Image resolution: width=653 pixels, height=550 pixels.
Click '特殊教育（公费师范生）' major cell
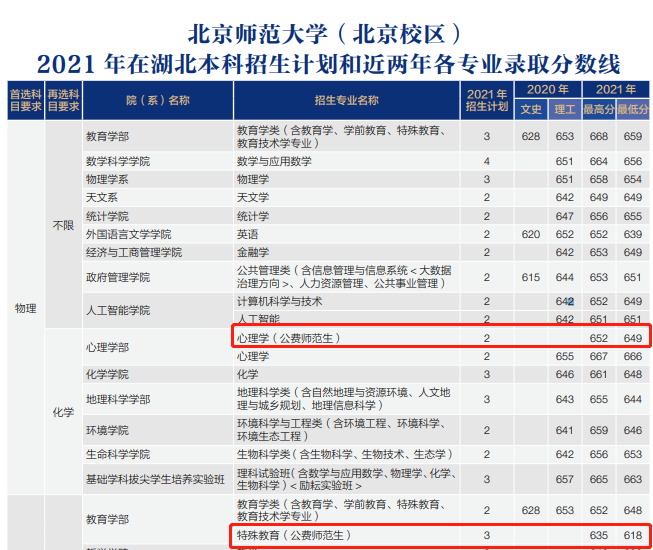(346, 535)
